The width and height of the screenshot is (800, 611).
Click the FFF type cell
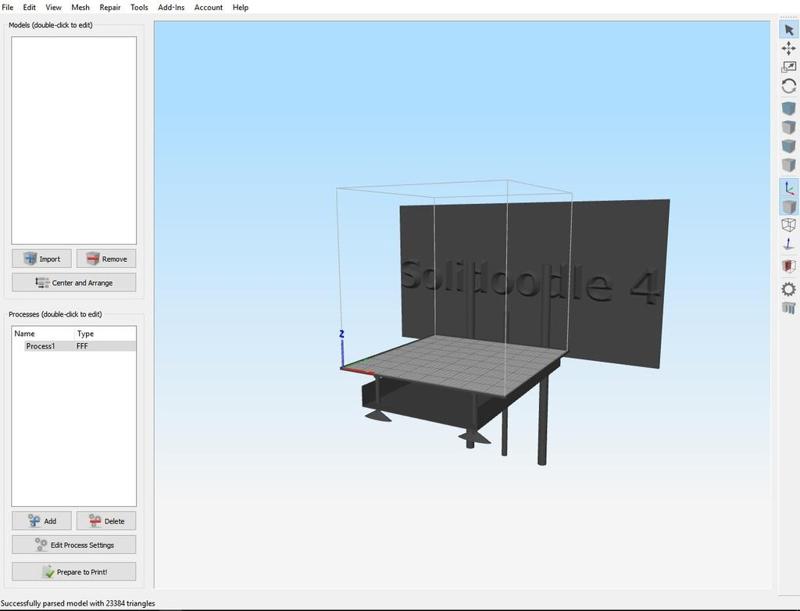82,346
